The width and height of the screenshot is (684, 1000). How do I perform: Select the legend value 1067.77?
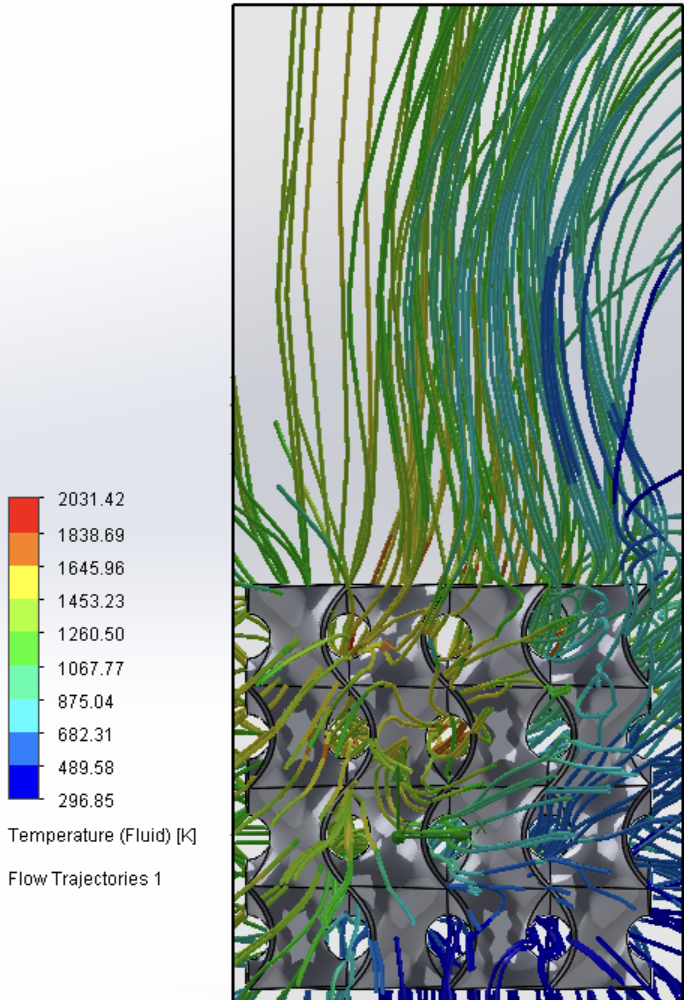coord(91,668)
